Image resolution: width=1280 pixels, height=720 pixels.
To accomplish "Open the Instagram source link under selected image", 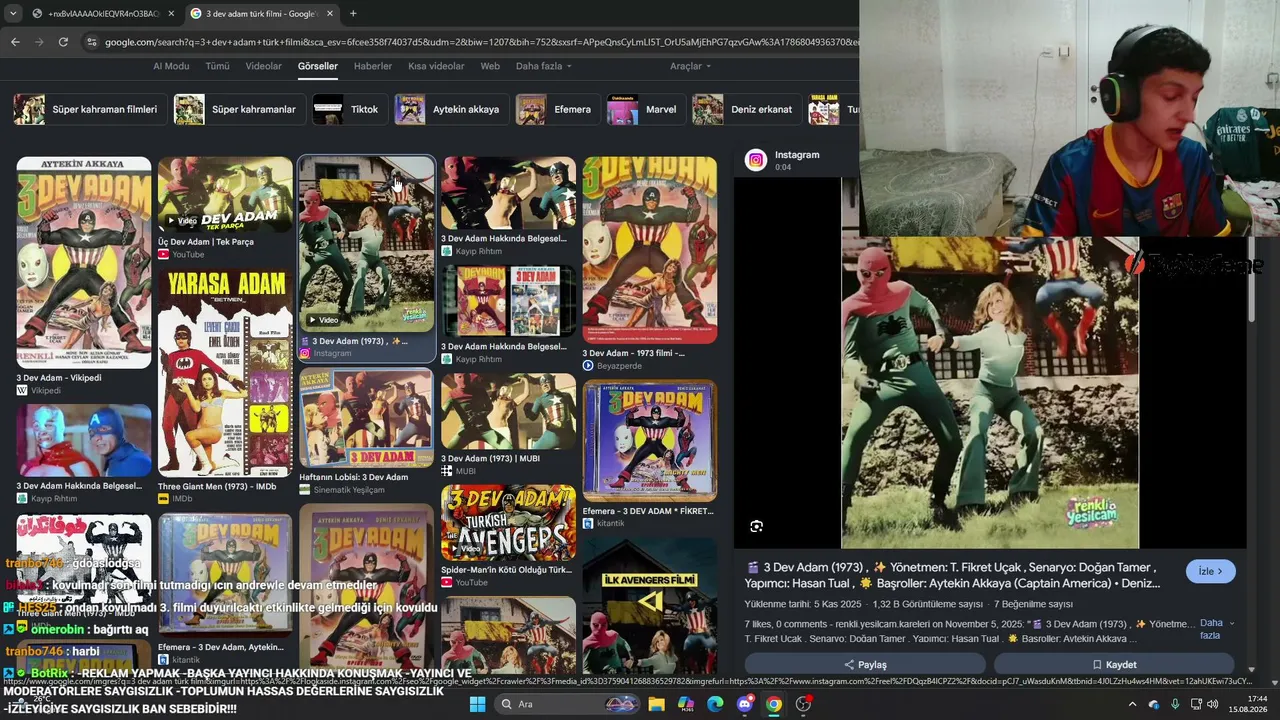I will (331, 353).
